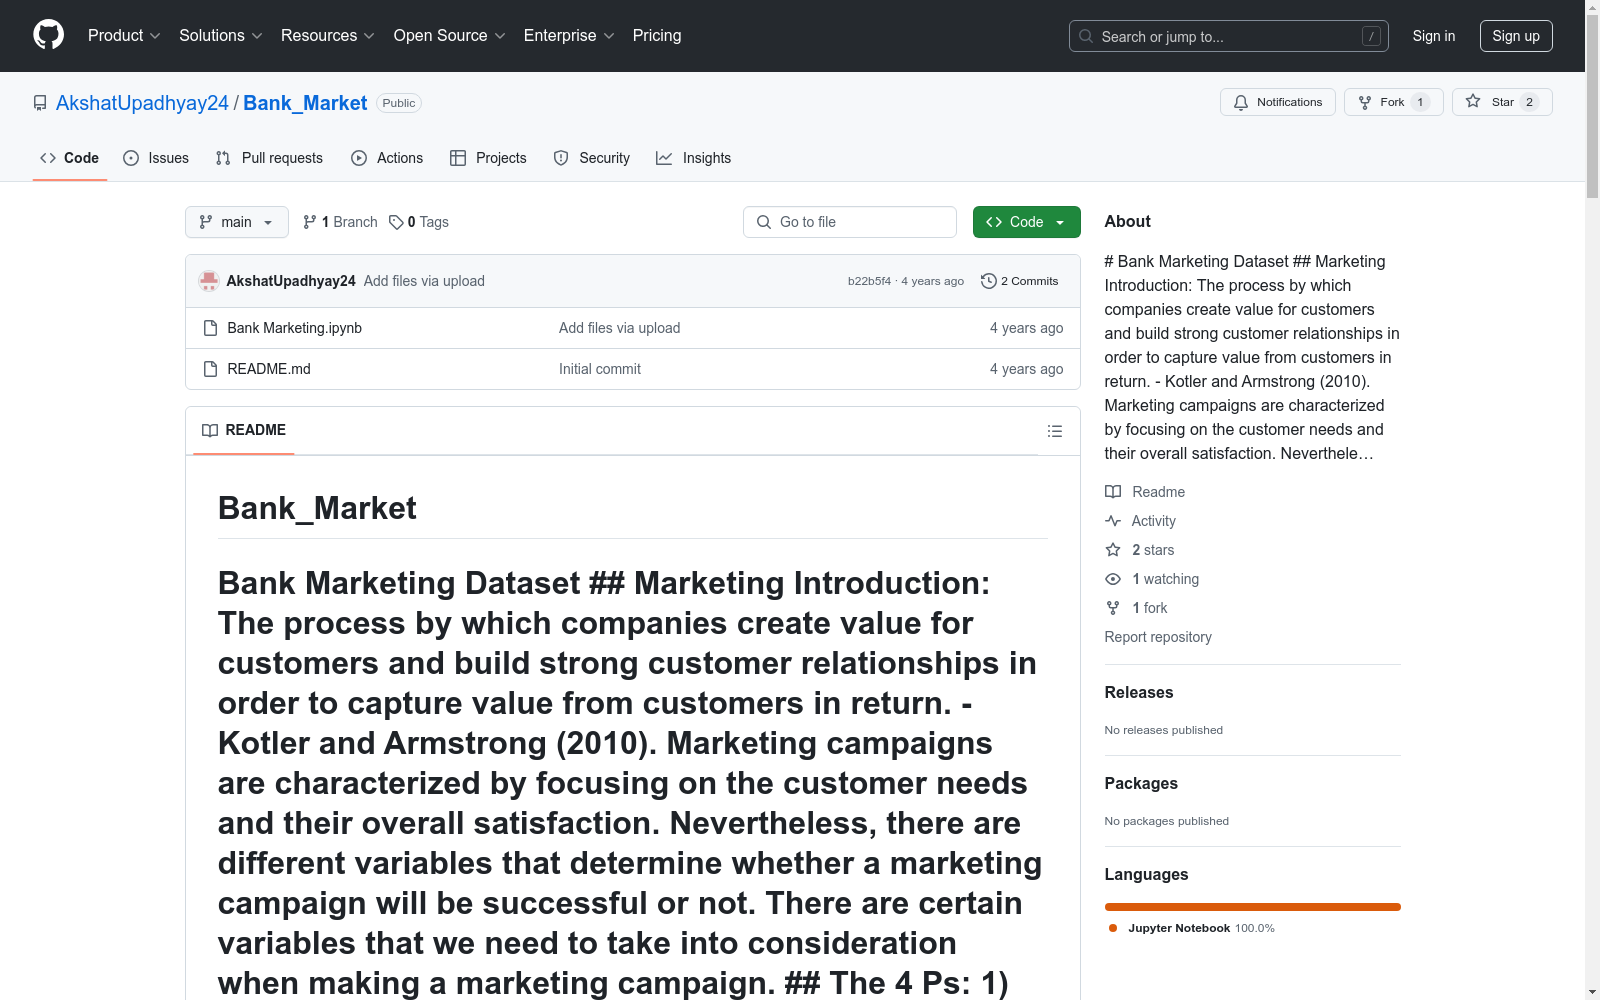Viewport: 1600px width, 1000px height.
Task: Open the Packages heading link
Action: click(1141, 783)
